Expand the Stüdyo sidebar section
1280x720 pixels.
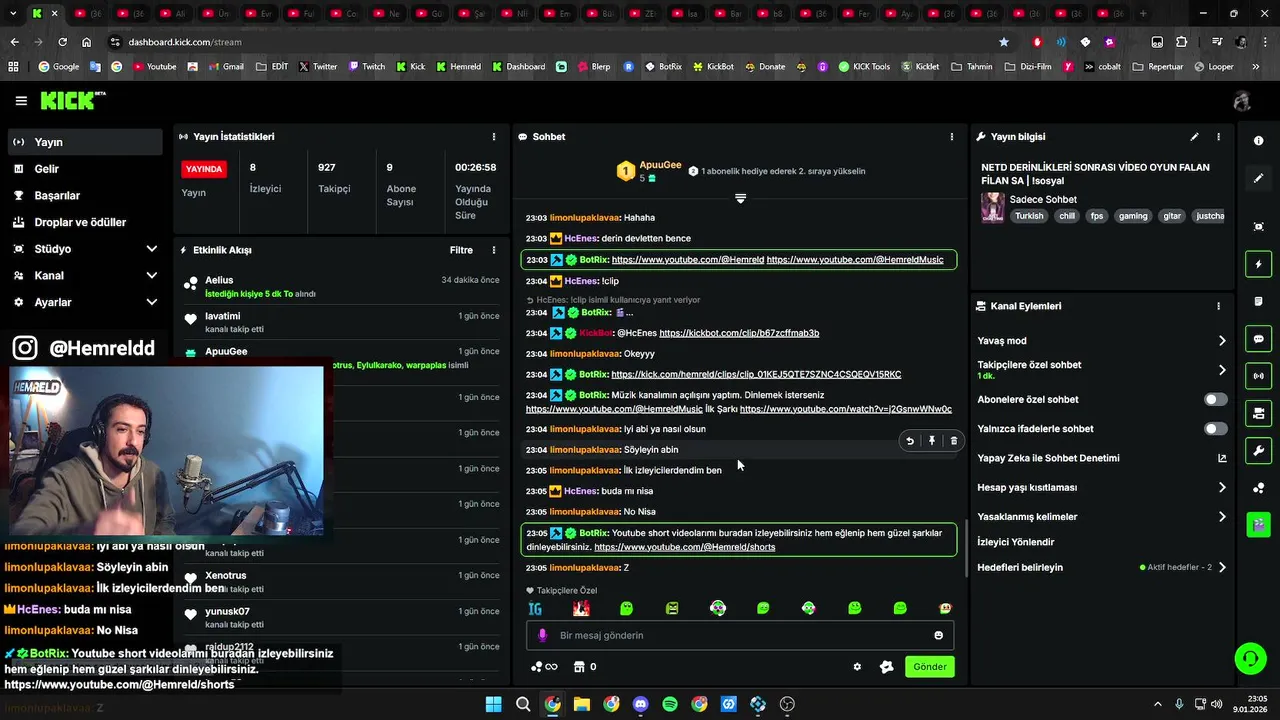151,249
